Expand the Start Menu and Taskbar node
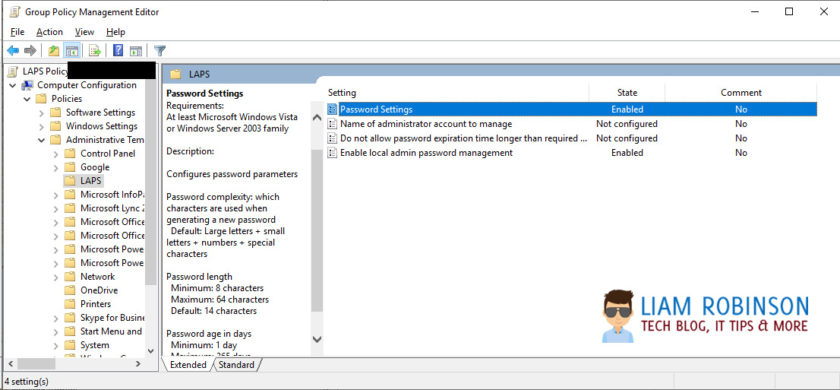The width and height of the screenshot is (840, 390). (56, 332)
